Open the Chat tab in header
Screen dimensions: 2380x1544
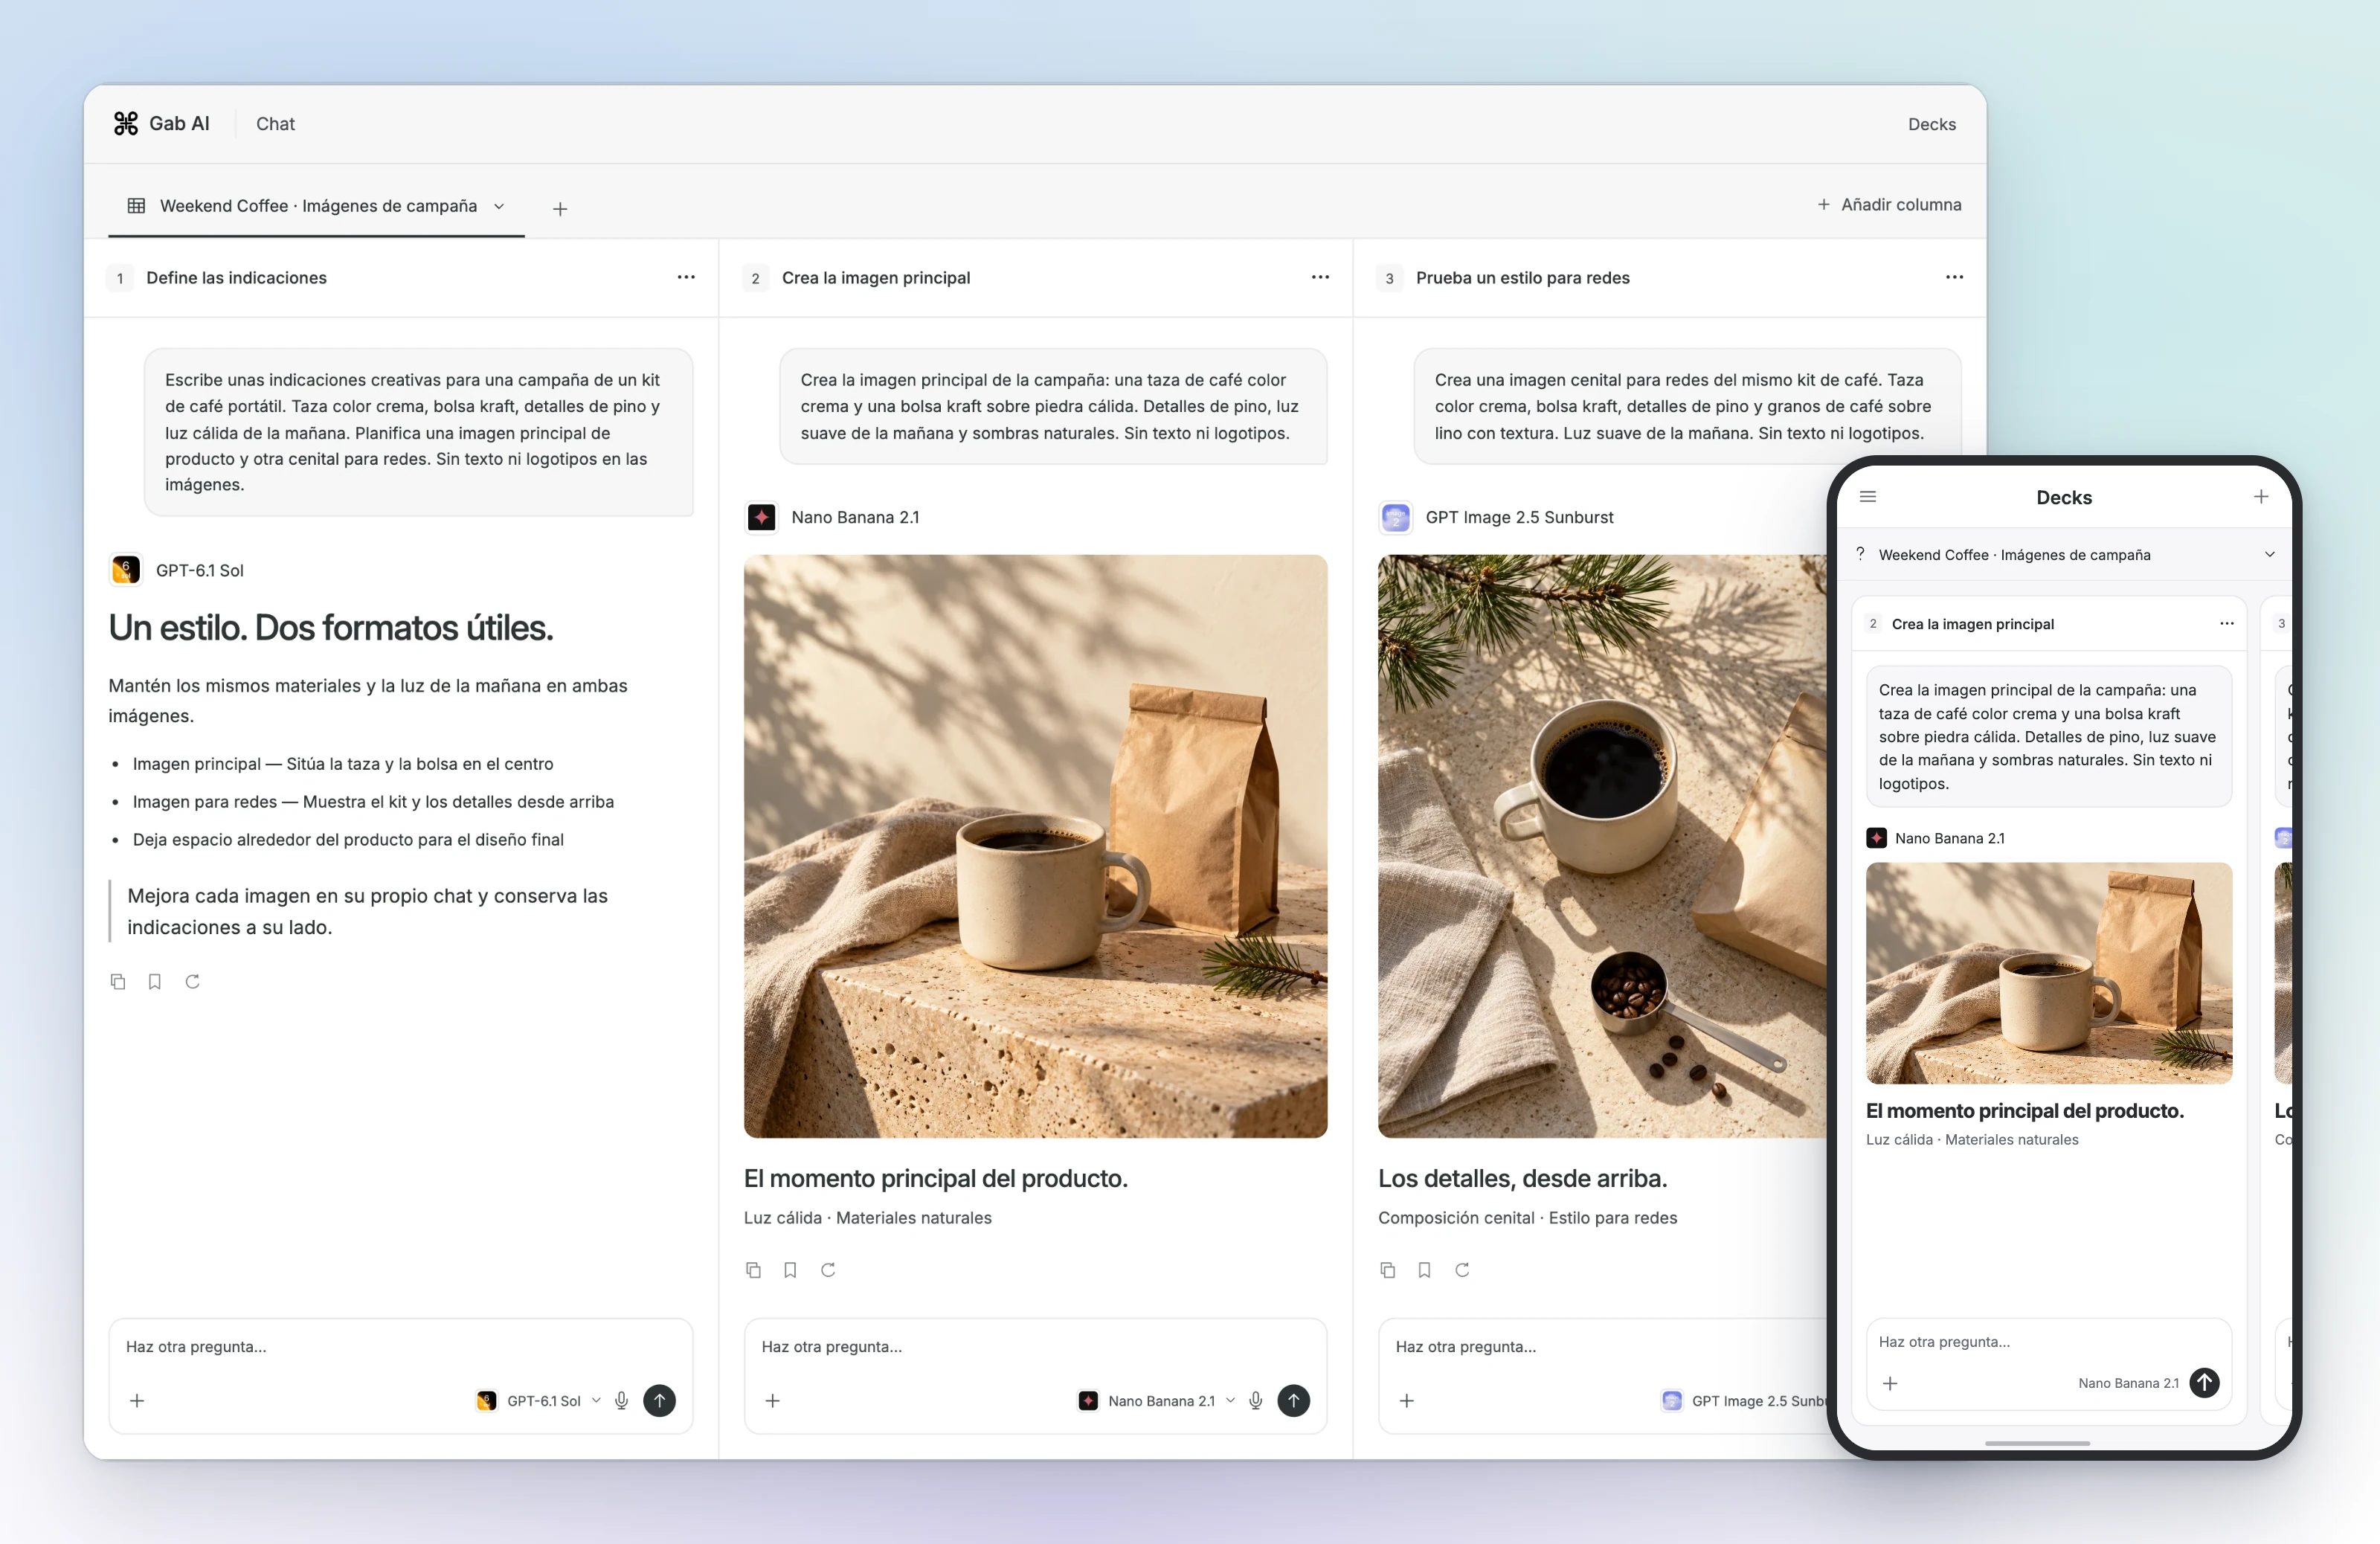coord(275,124)
